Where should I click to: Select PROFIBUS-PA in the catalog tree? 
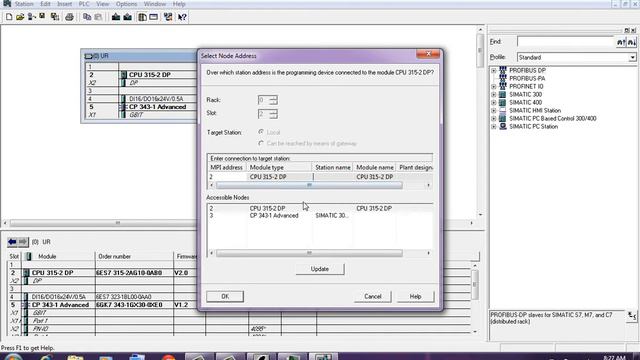(527, 78)
